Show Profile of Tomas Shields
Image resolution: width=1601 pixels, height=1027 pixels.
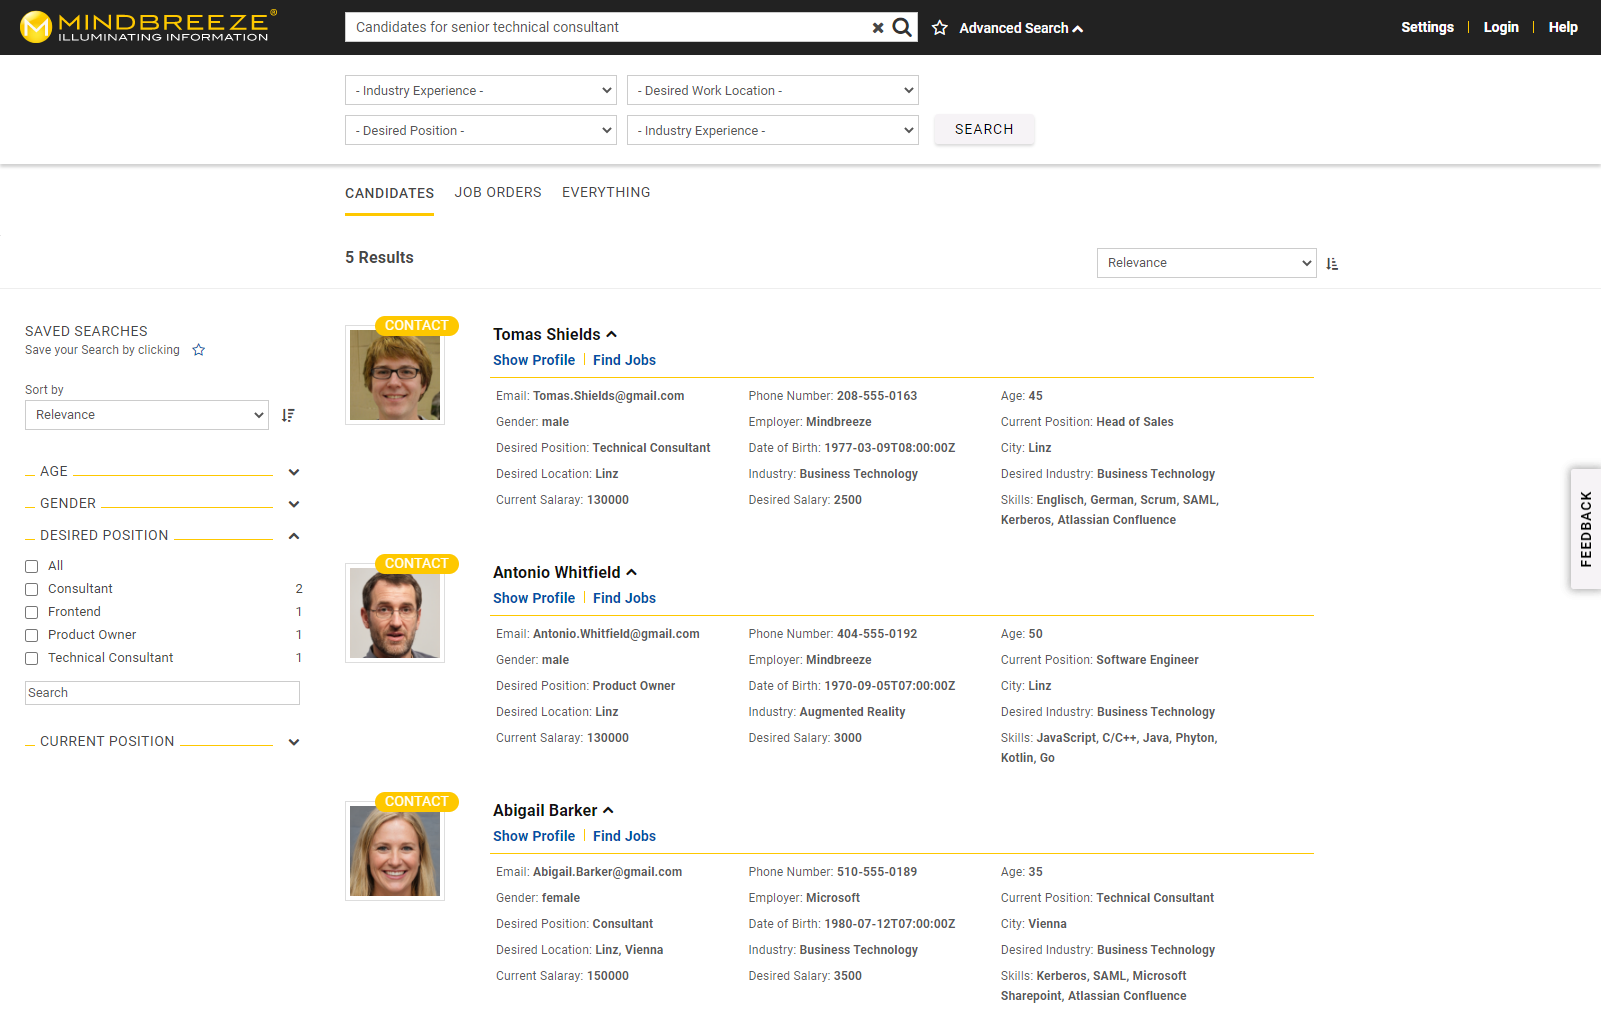[534, 360]
